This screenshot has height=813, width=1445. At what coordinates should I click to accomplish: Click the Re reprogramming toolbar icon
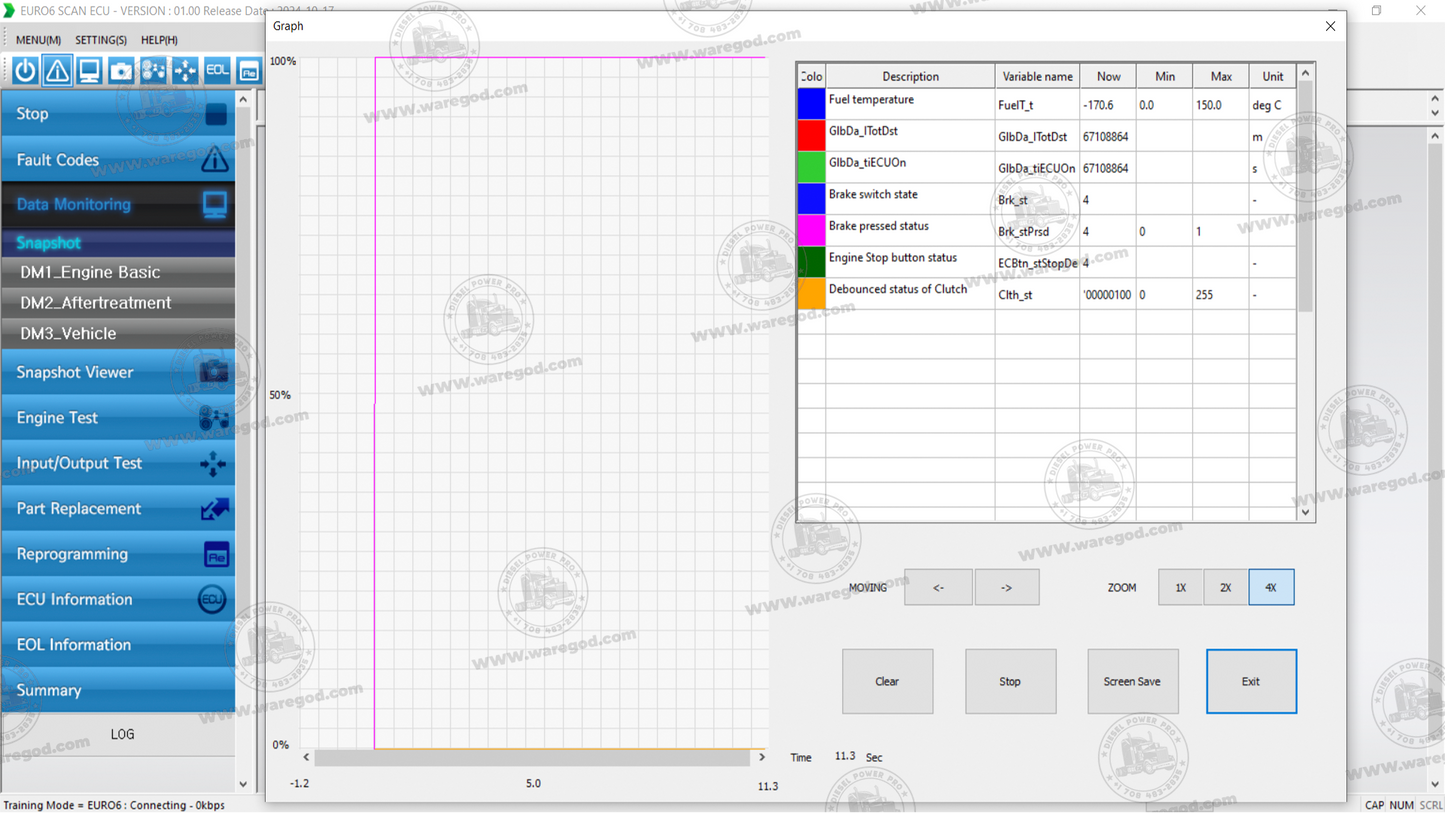[249, 70]
